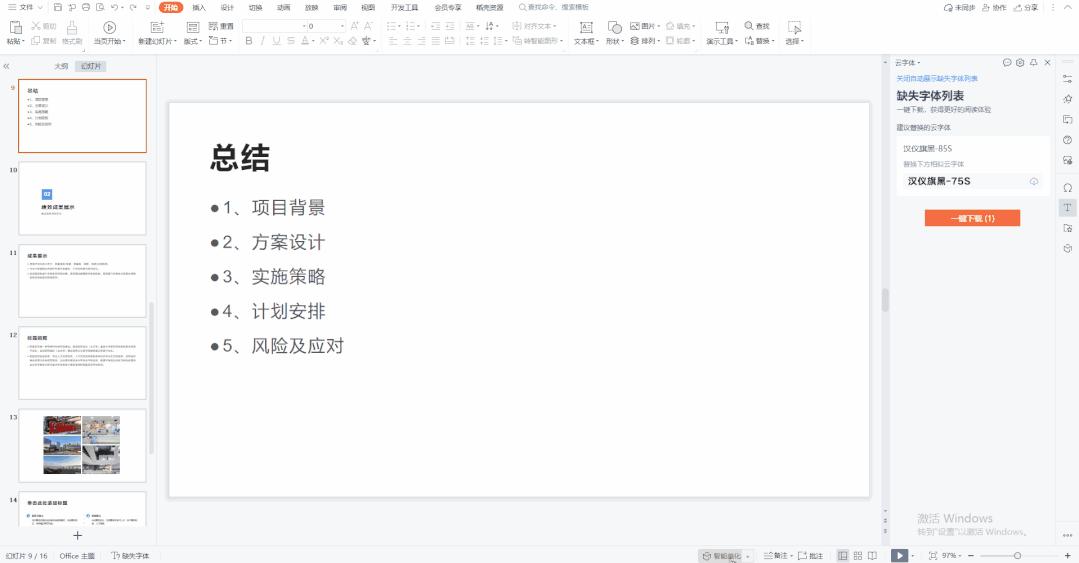Switch to the 开发工具 Developer tab

coord(405,8)
